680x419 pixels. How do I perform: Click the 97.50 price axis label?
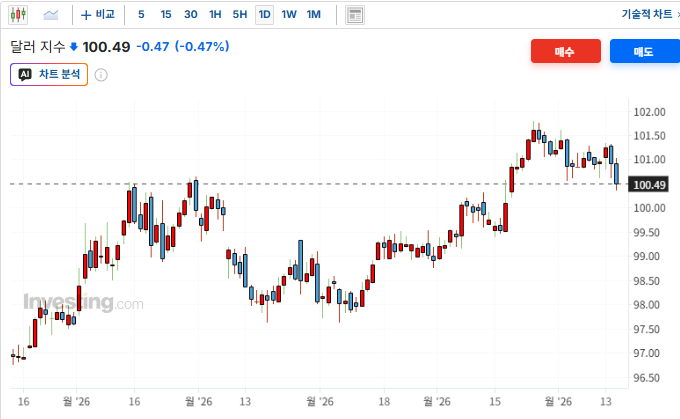click(649, 329)
